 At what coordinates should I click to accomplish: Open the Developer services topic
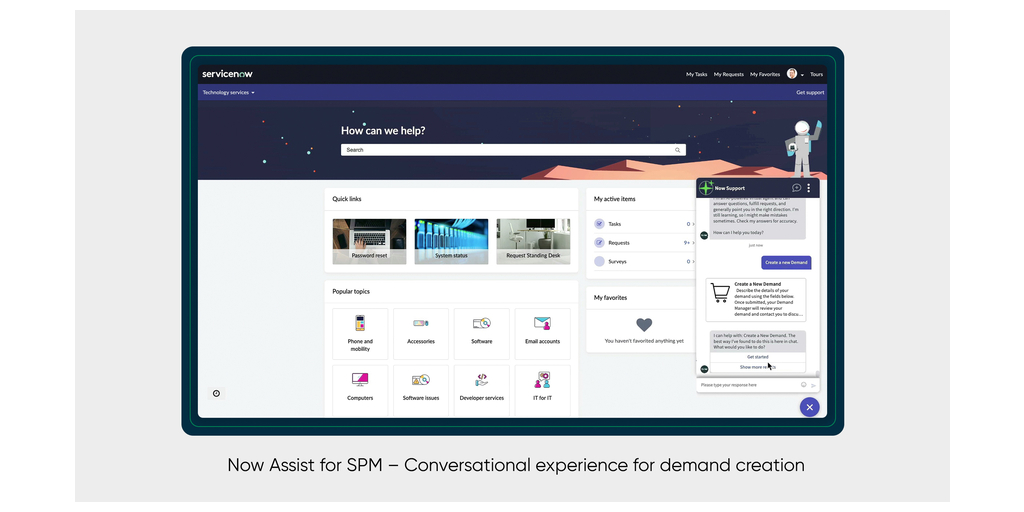click(481, 390)
